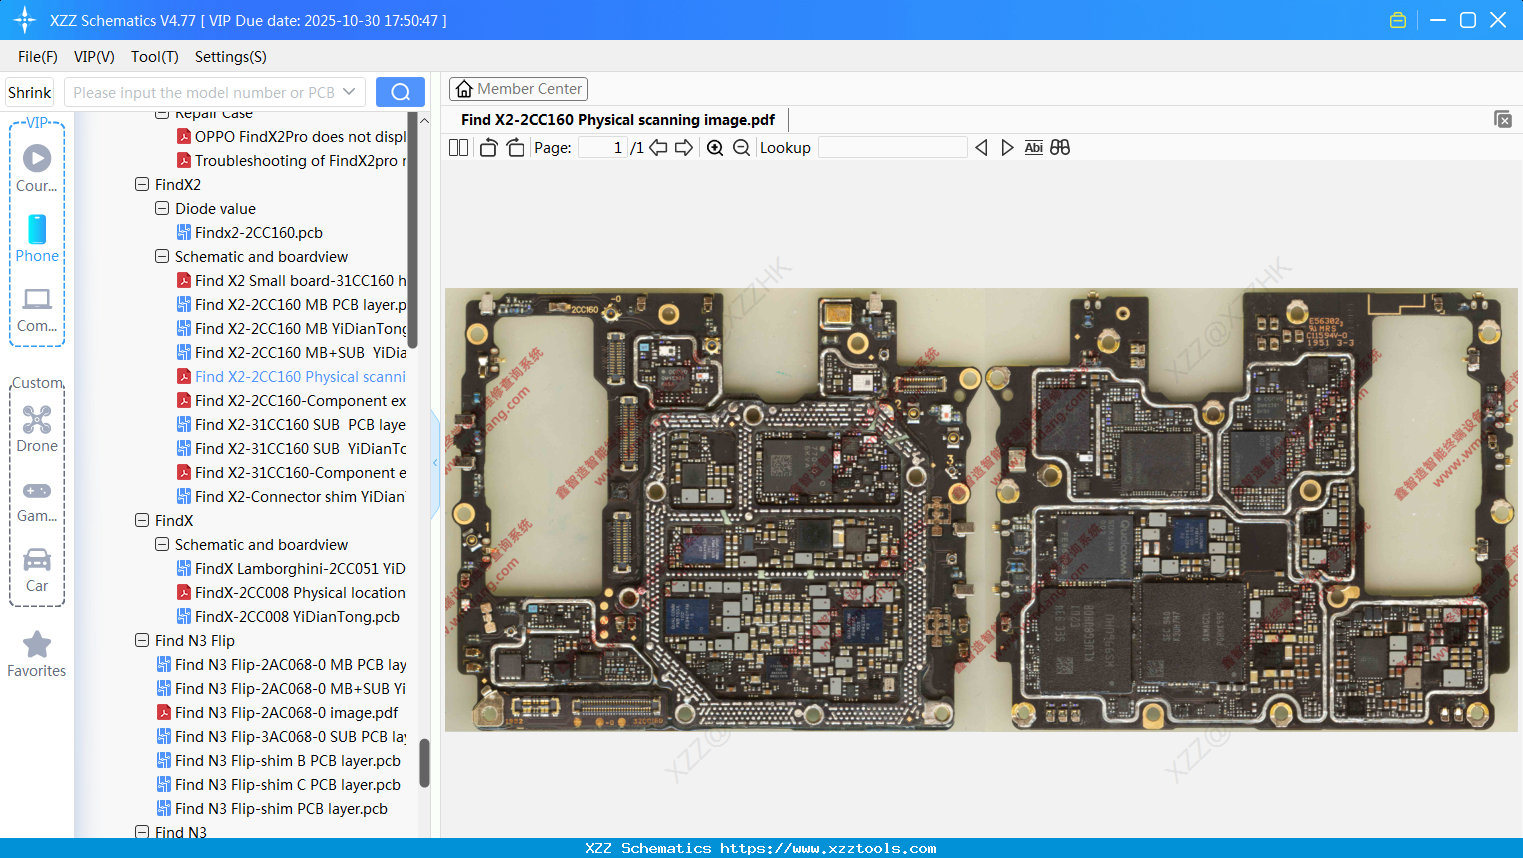
Task: Click the blue model search button
Action: pyautogui.click(x=400, y=92)
